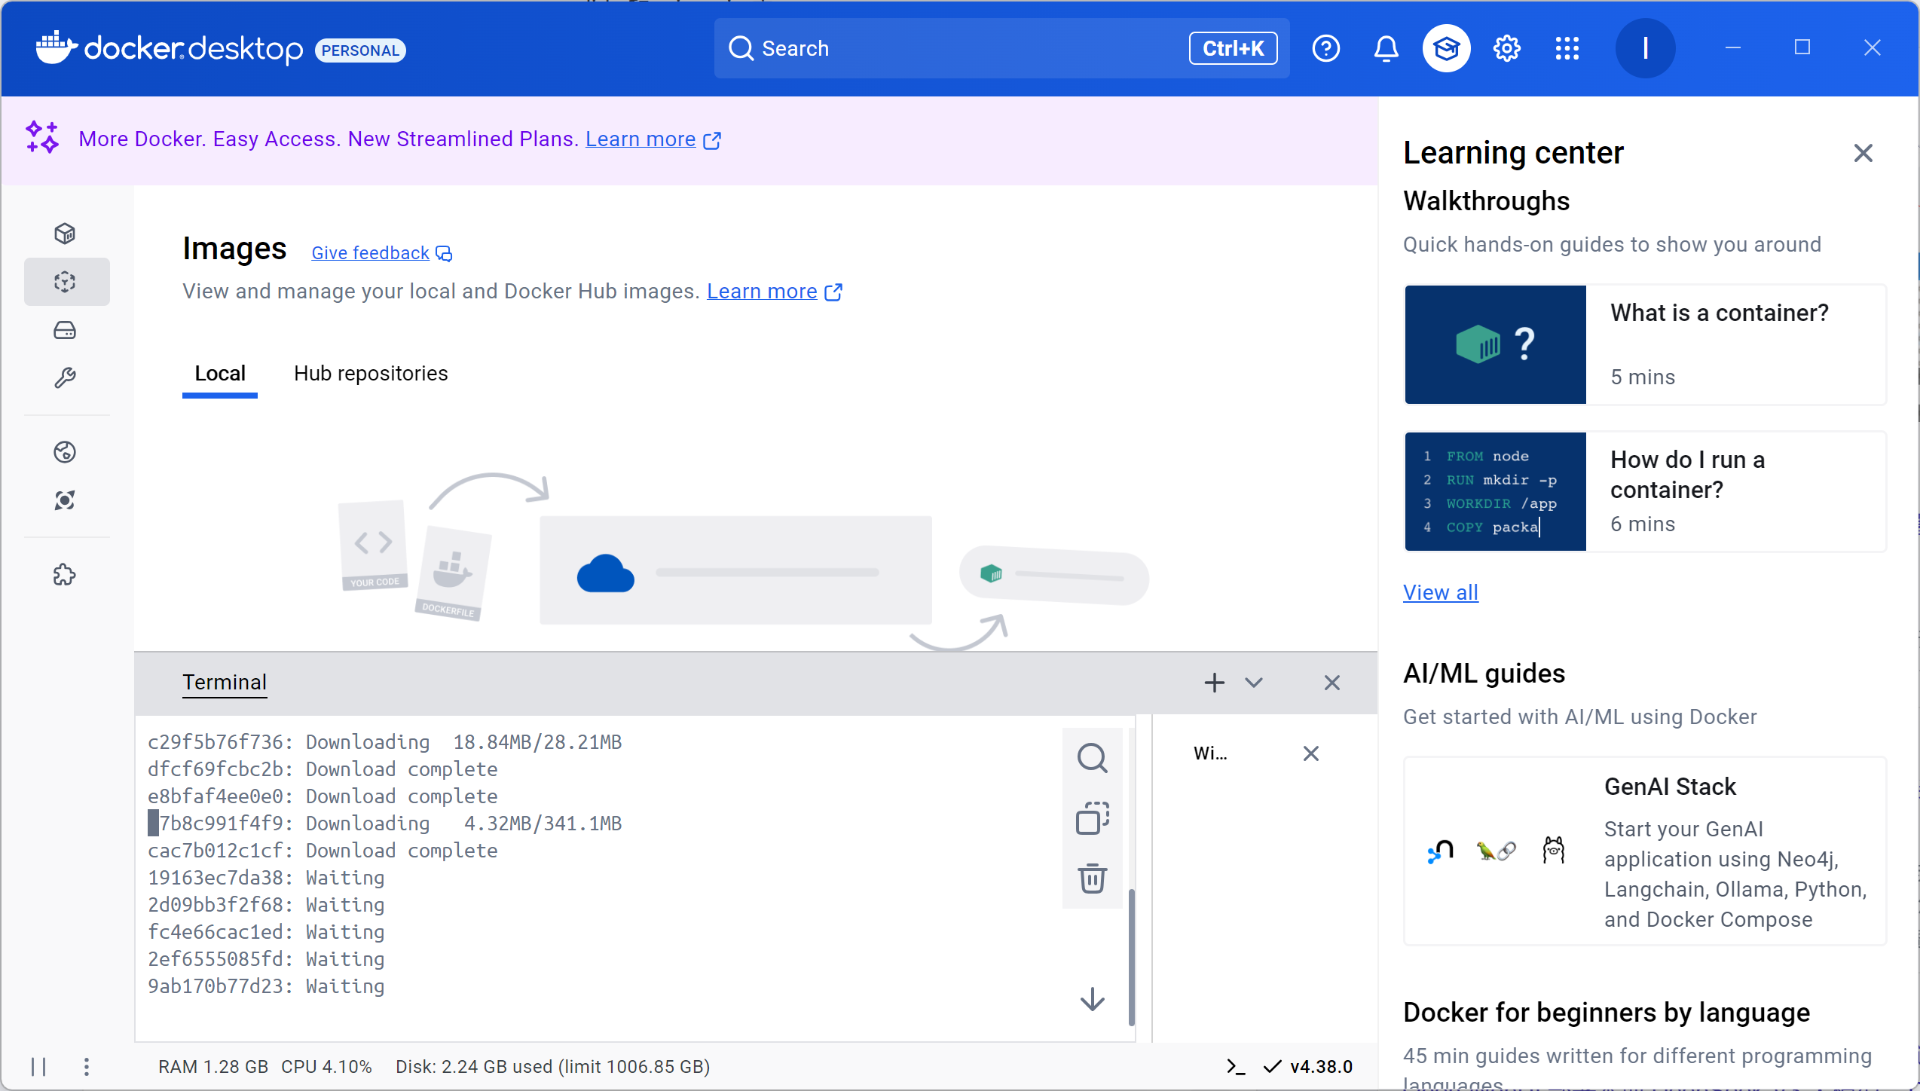Expand the terminal options chevron

tap(1254, 682)
